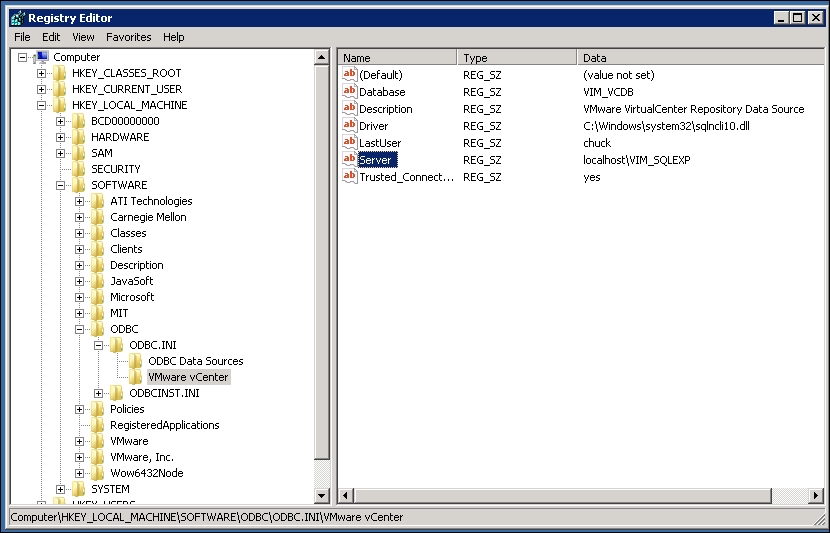This screenshot has width=830, height=533.
Task: Sort values by the Name column header
Action: point(398,58)
